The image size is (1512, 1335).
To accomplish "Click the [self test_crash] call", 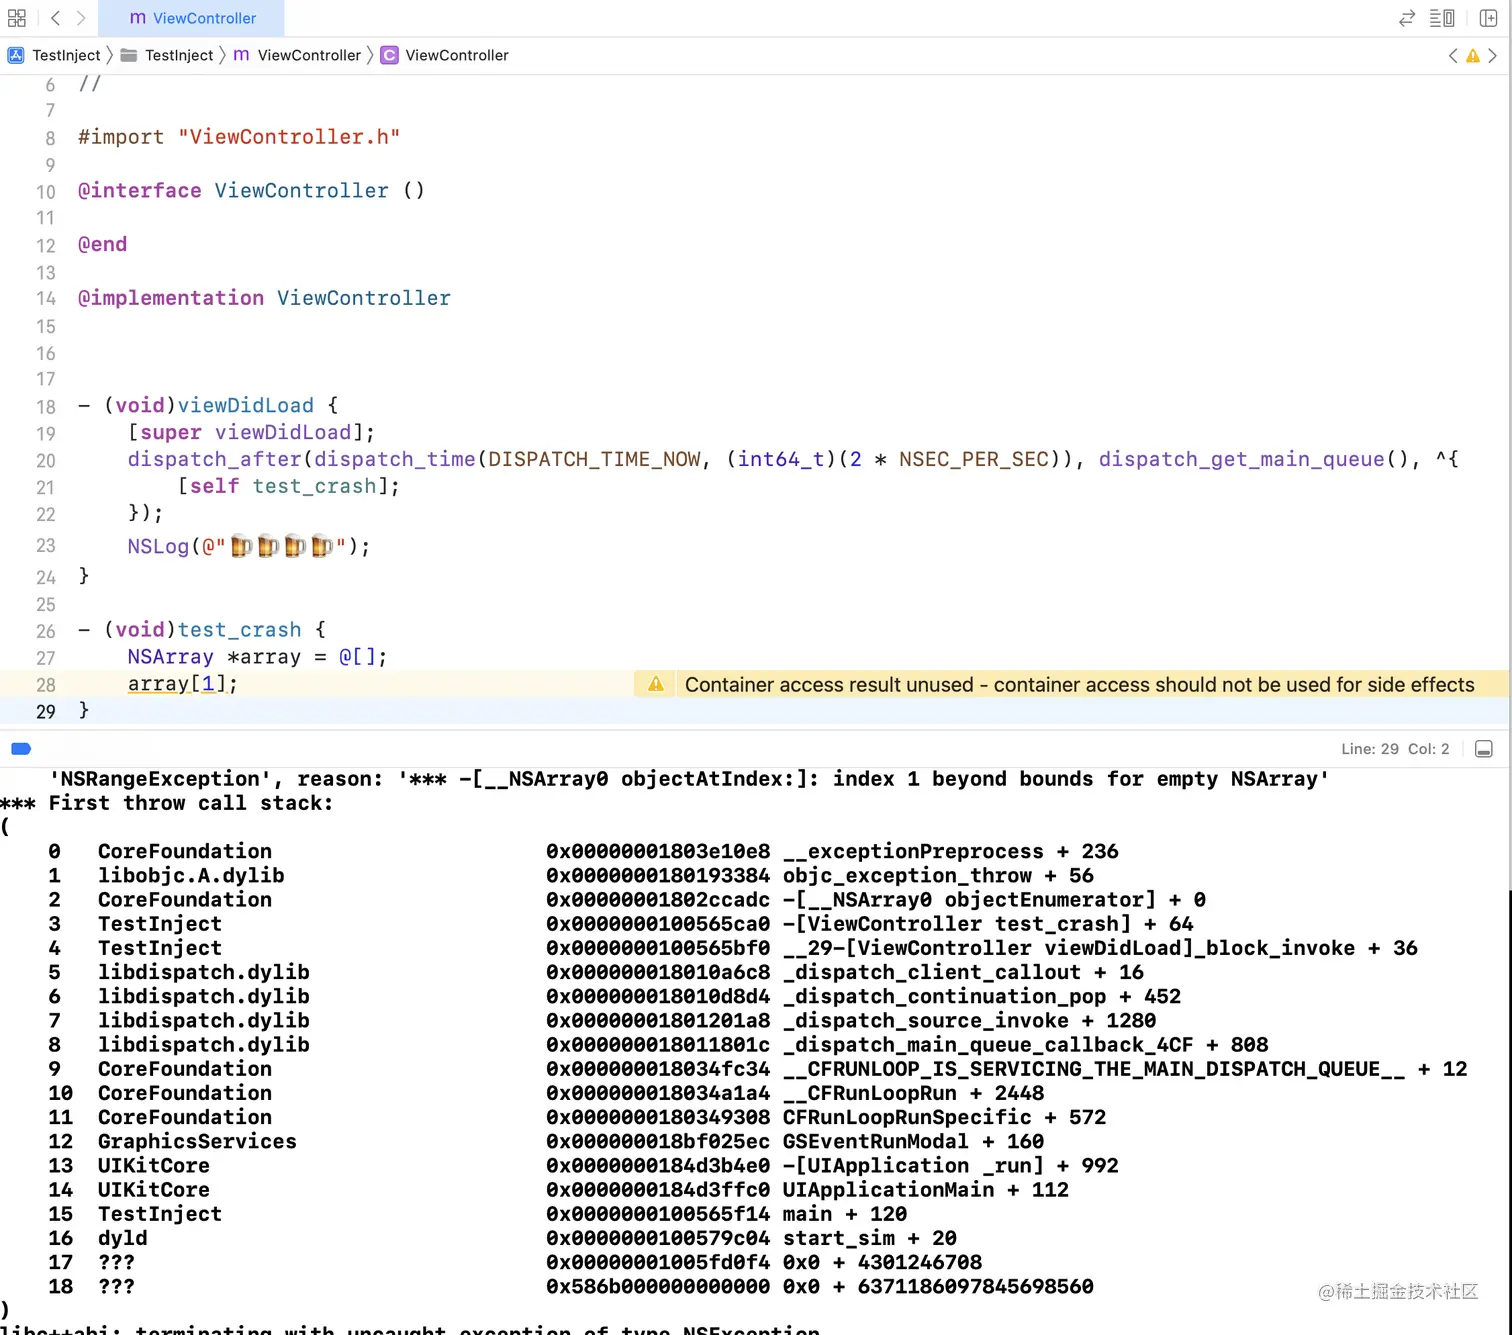I will coord(289,486).
